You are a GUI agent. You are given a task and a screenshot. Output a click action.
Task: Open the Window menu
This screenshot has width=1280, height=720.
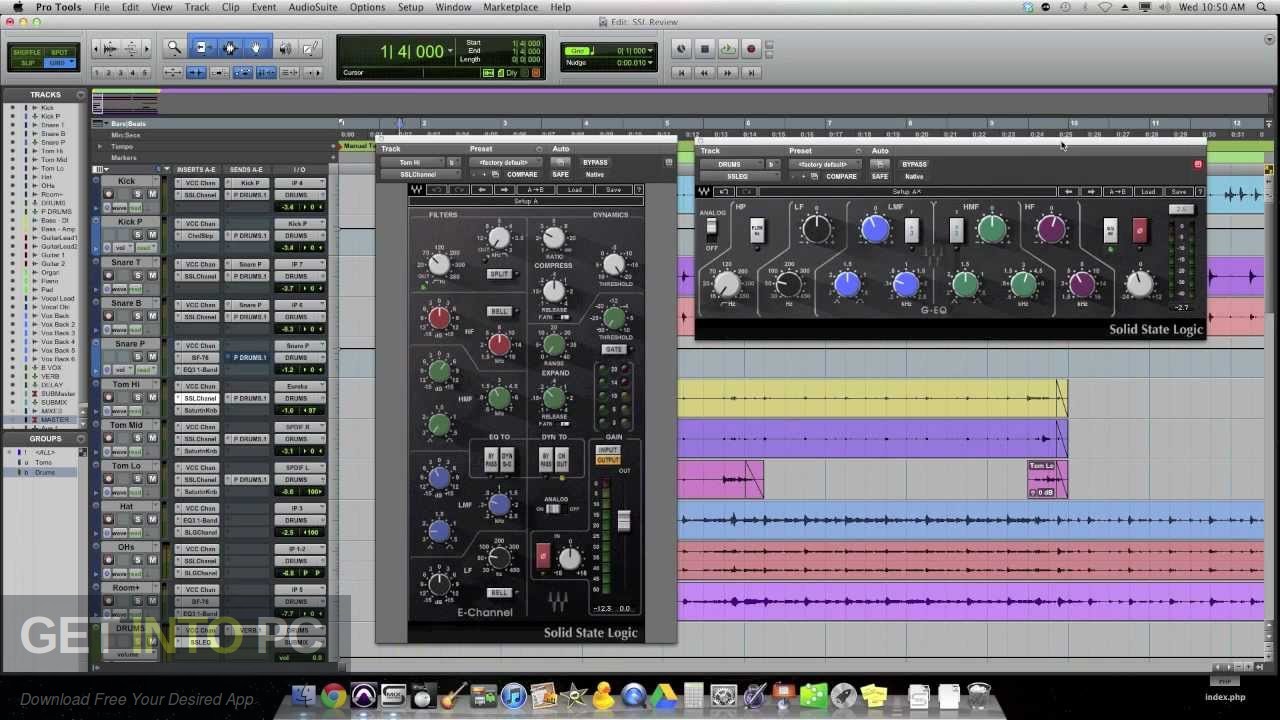(453, 7)
